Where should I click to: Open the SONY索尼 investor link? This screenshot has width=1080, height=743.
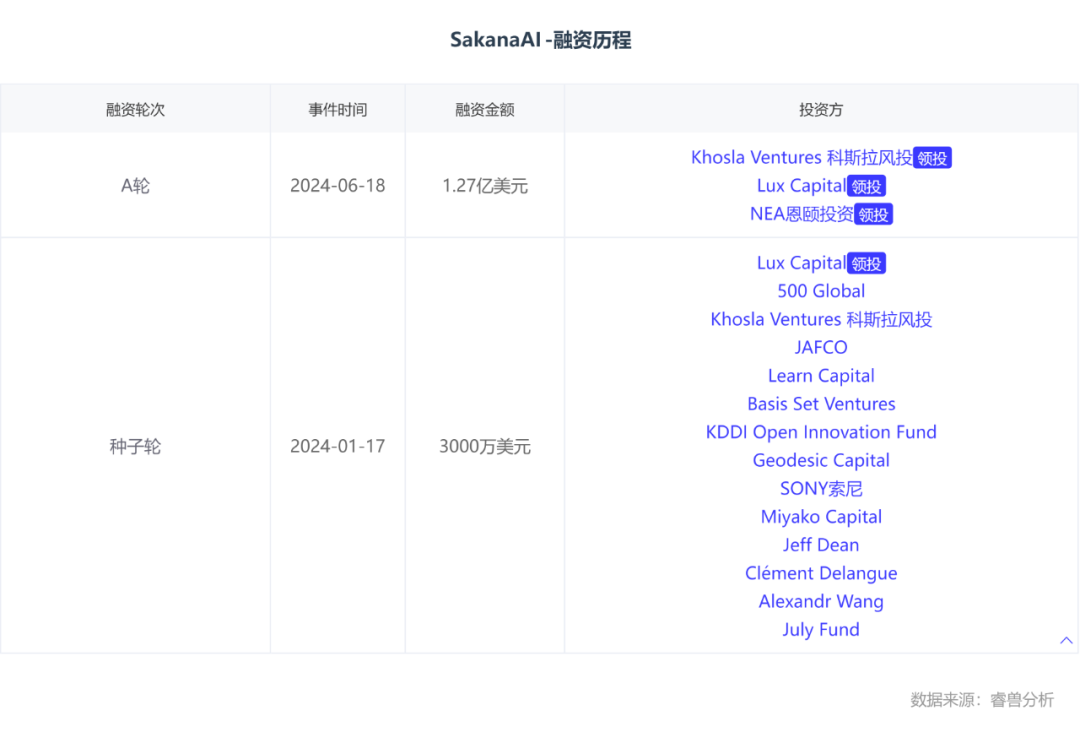tap(821, 489)
